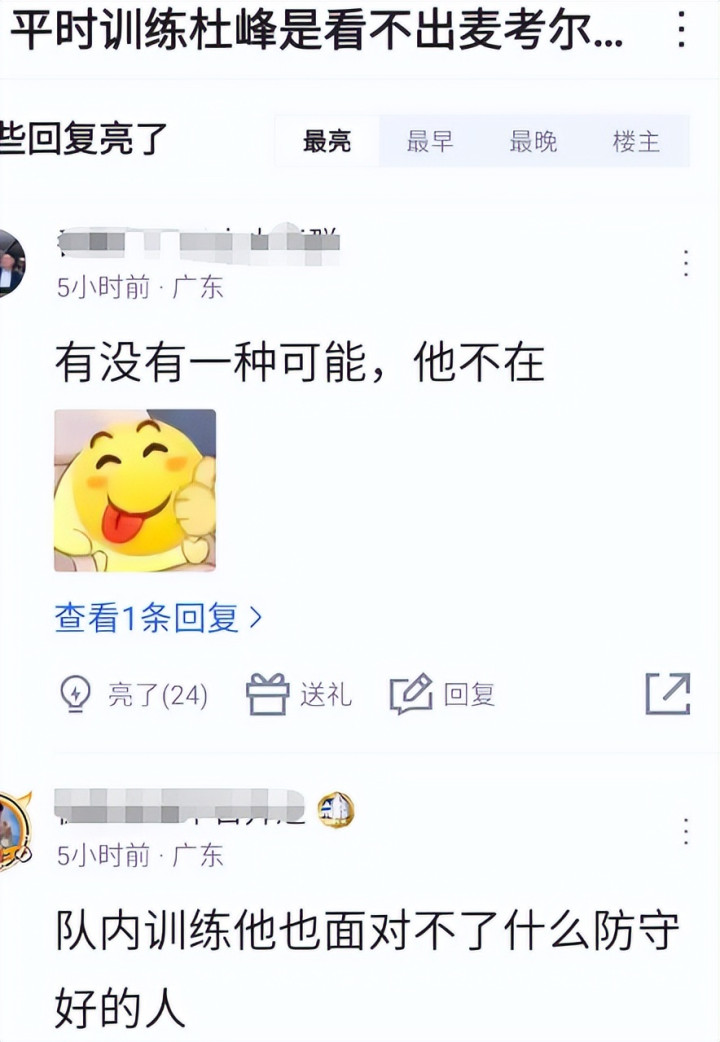Open second commenter's avatar

pyautogui.click(x=15, y=831)
